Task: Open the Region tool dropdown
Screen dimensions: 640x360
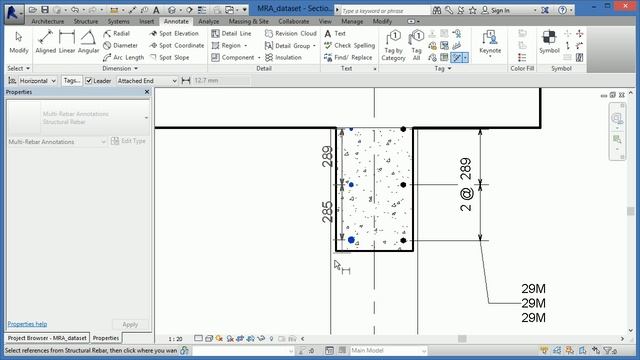Action: 245,46
